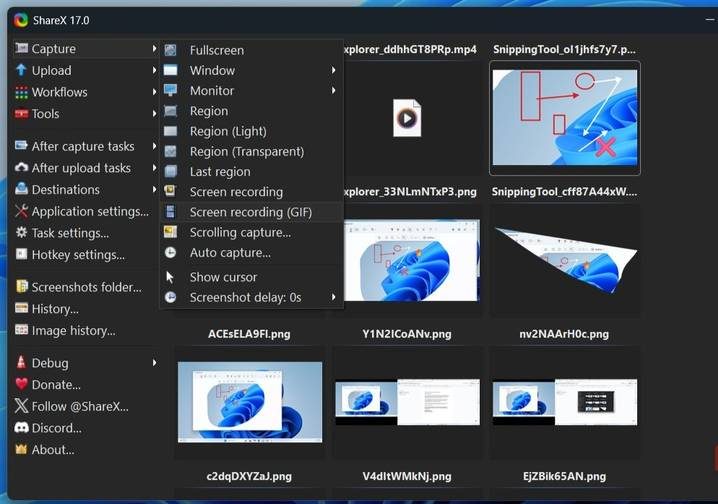
Task: Click the Screen recording film icon
Action: click(170, 191)
